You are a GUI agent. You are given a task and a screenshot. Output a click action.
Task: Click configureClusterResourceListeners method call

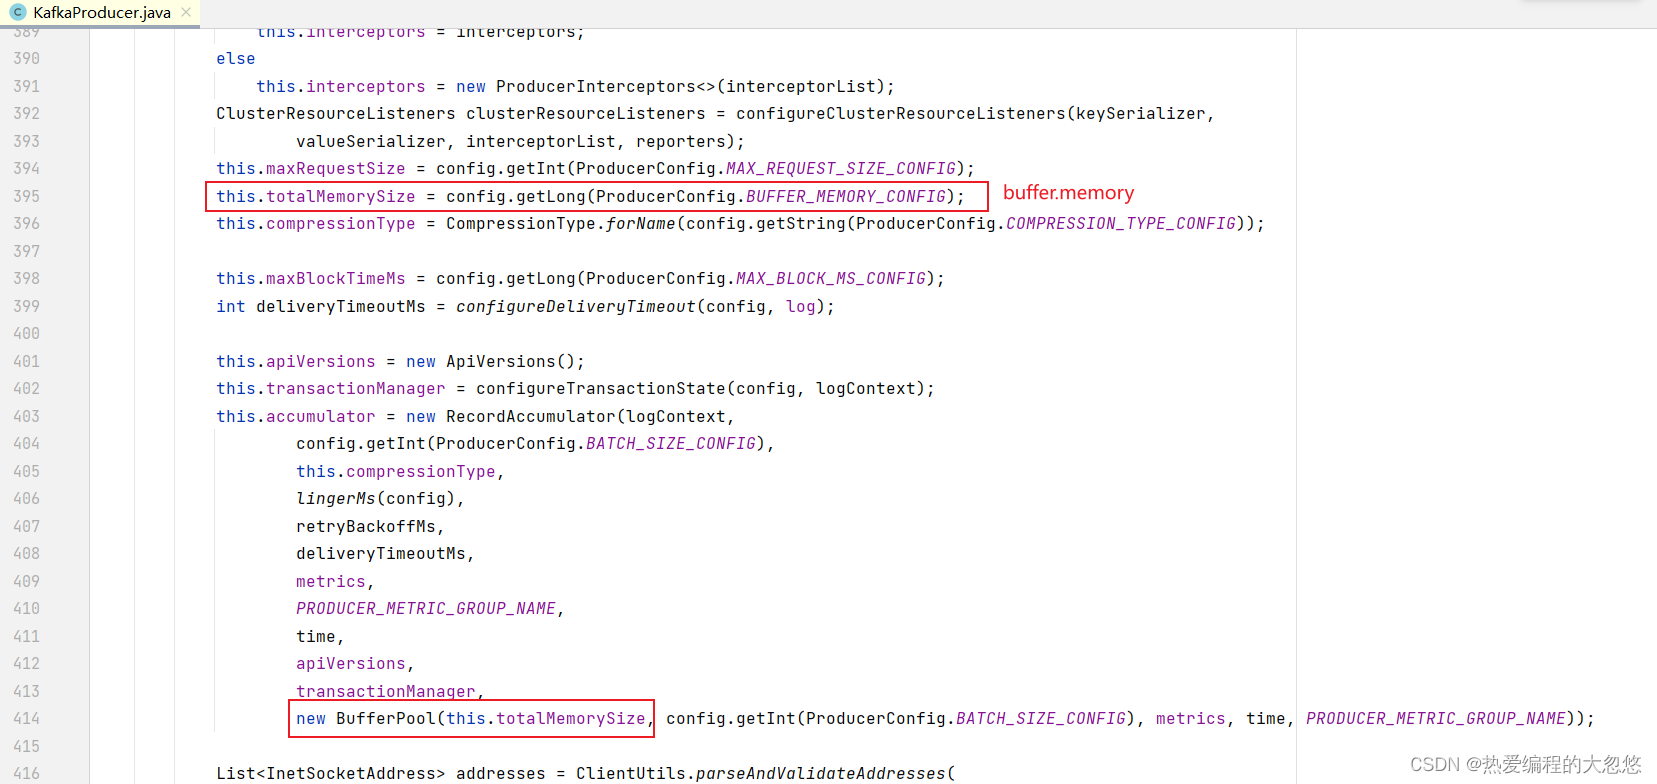(x=901, y=113)
